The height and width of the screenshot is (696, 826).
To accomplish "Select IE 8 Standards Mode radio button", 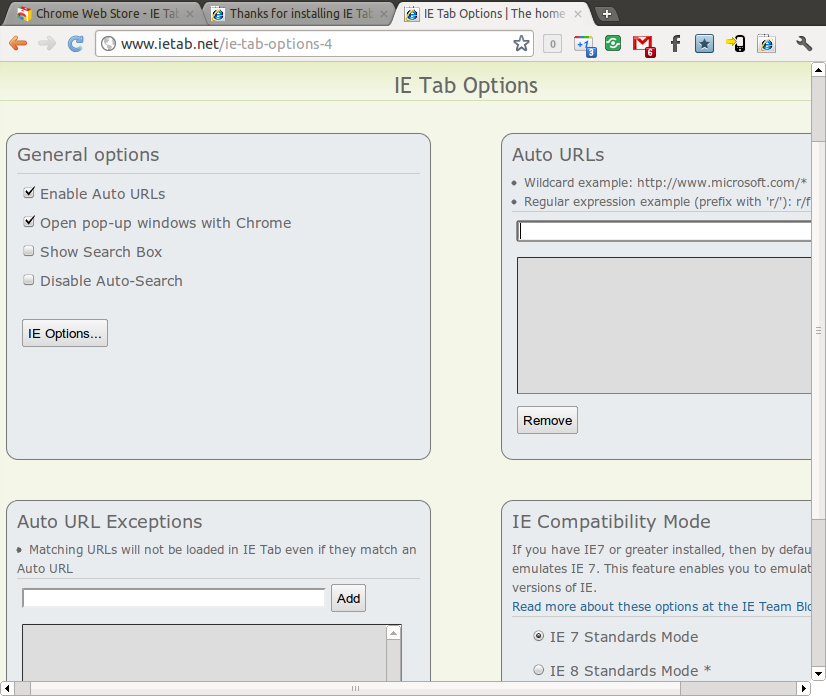I will [x=538, y=670].
